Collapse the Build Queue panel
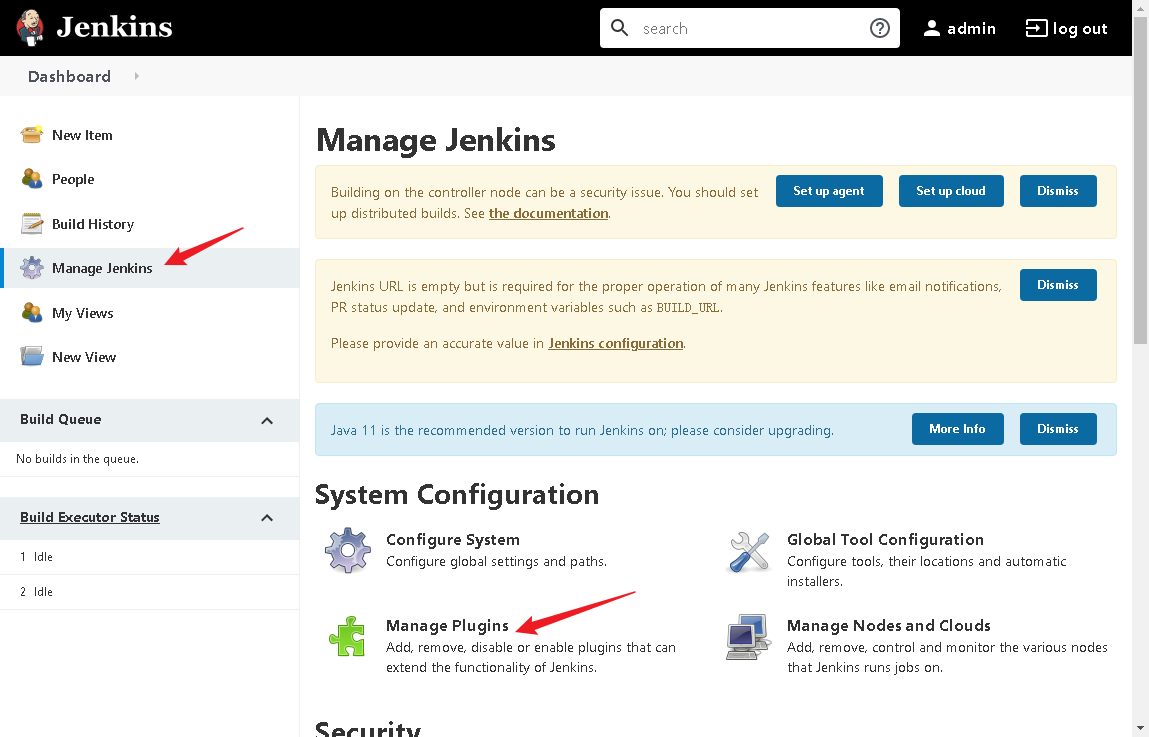1149x737 pixels. click(x=267, y=421)
